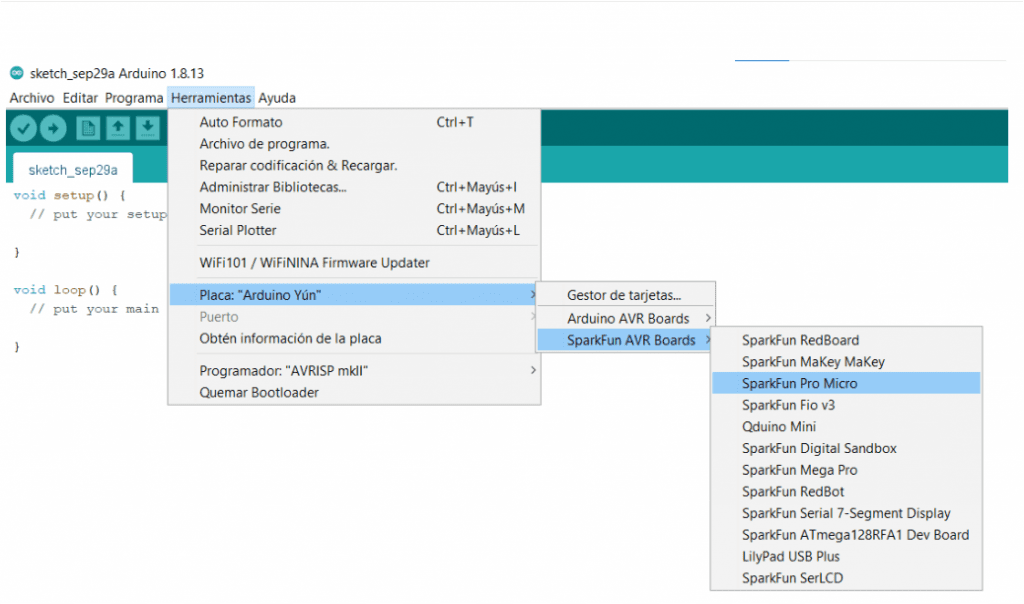The width and height of the screenshot is (1024, 604).
Task: Click the Verify checkmark toolbar icon
Action: 23,128
